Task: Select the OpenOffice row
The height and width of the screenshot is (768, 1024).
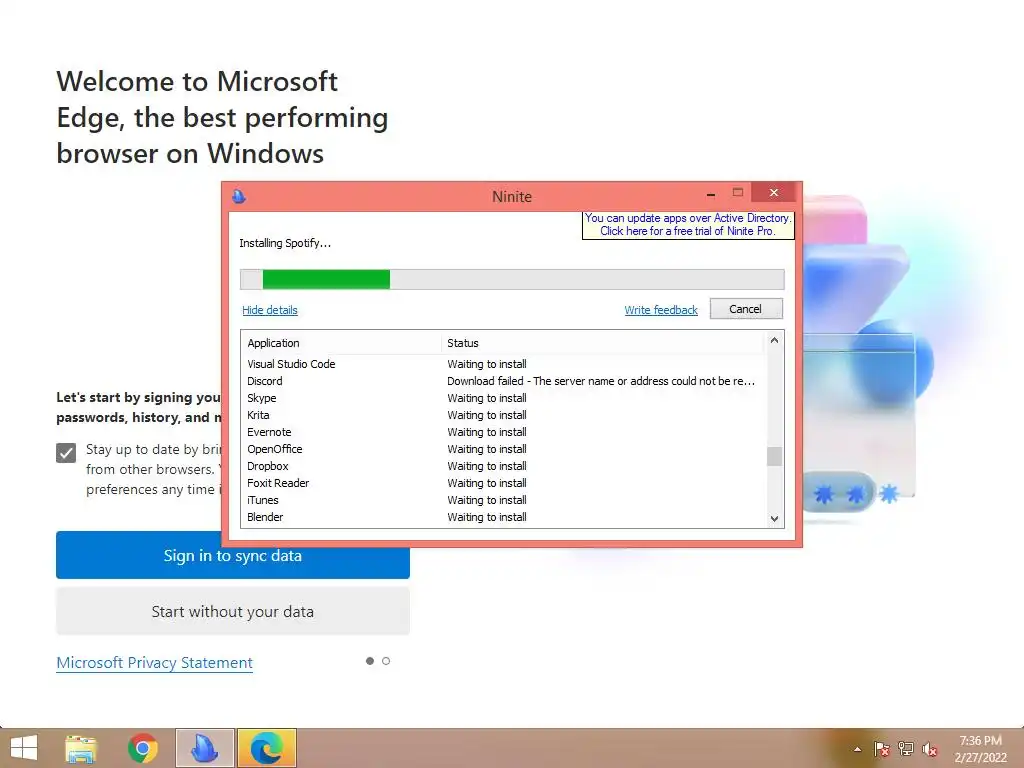Action: tap(503, 449)
